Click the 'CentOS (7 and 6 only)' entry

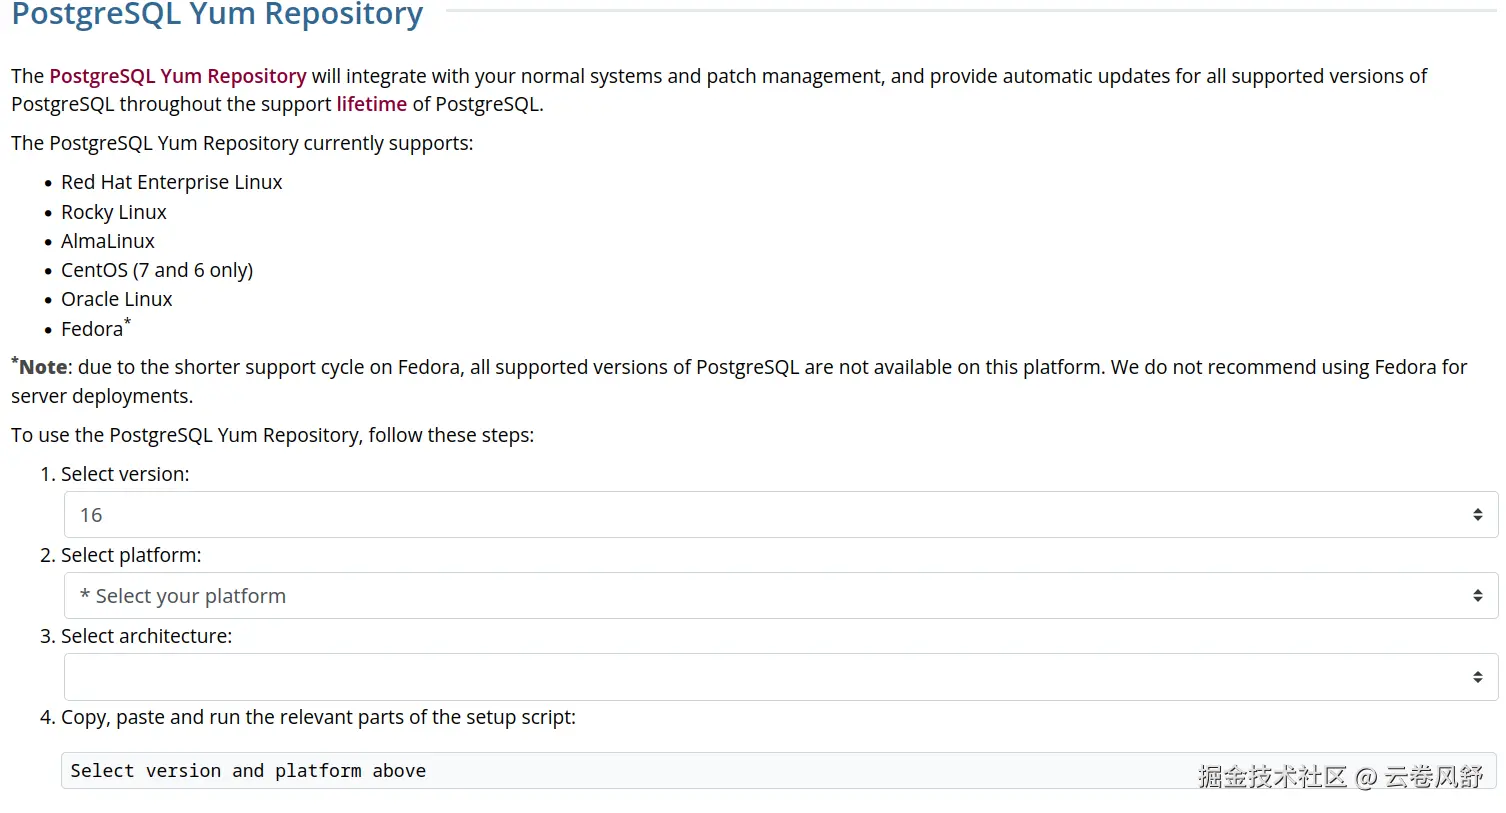pyautogui.click(x=156, y=270)
